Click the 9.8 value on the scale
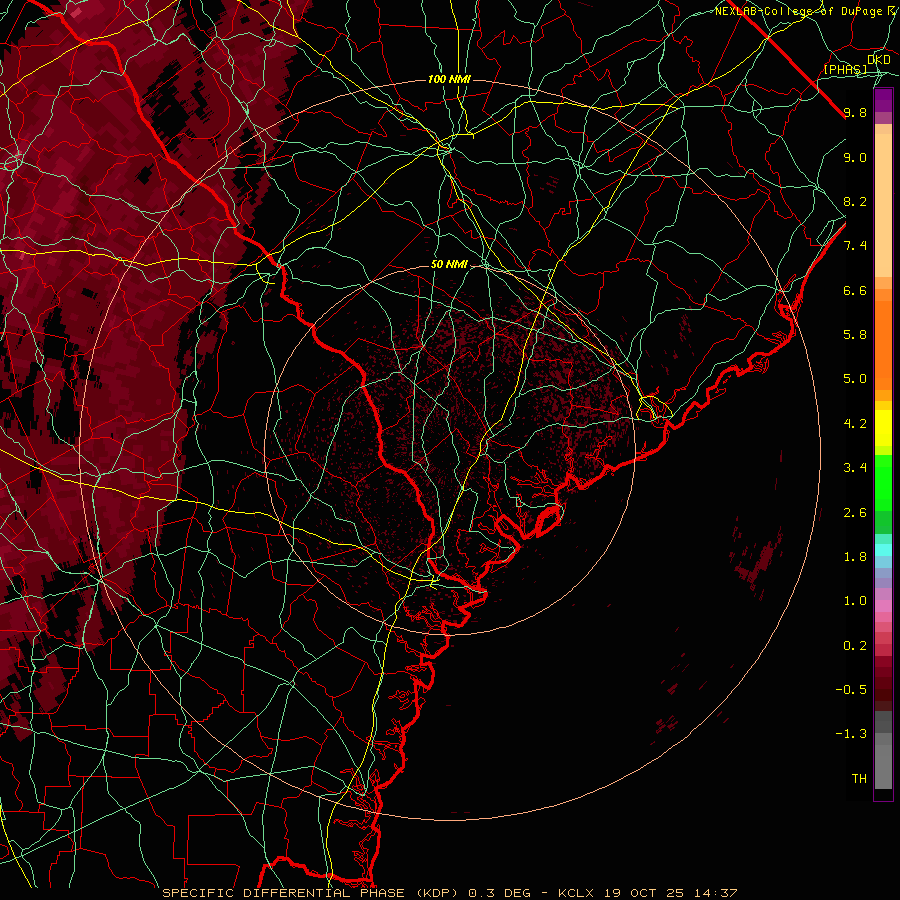 [x=855, y=112]
